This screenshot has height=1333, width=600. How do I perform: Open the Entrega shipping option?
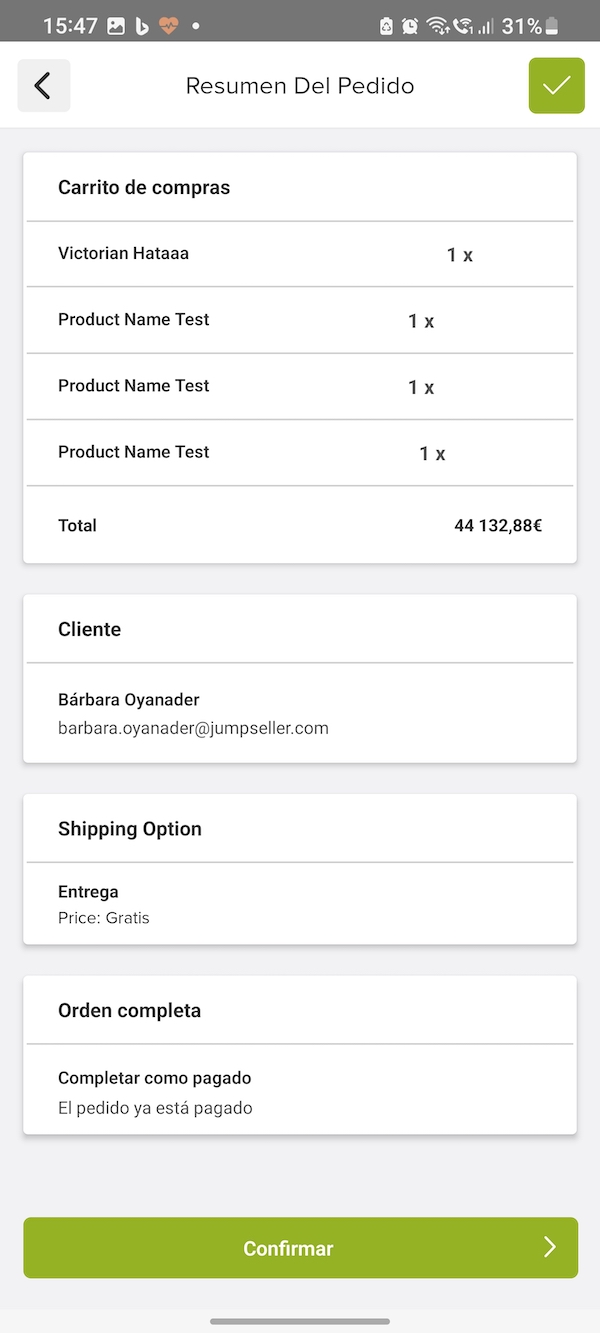300,904
